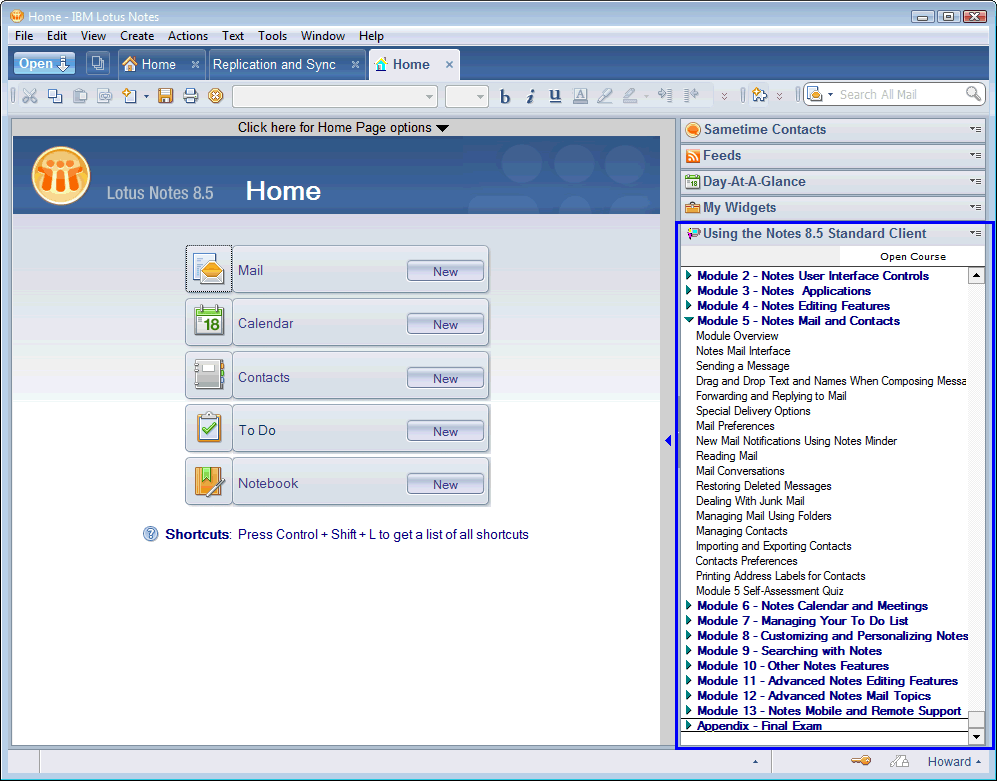Viewport: 997px width, 781px height.
Task: Open the Window menu
Action: click(x=323, y=36)
